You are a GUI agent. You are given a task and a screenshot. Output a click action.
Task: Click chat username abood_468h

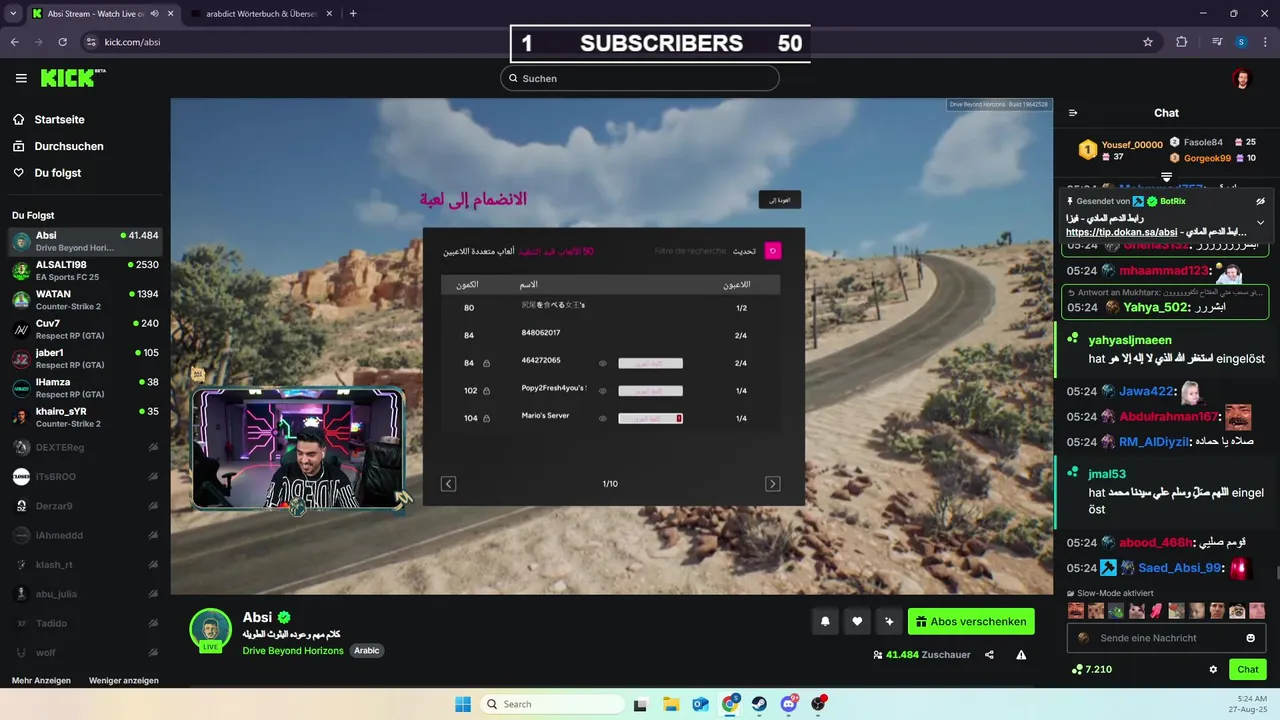point(1155,543)
